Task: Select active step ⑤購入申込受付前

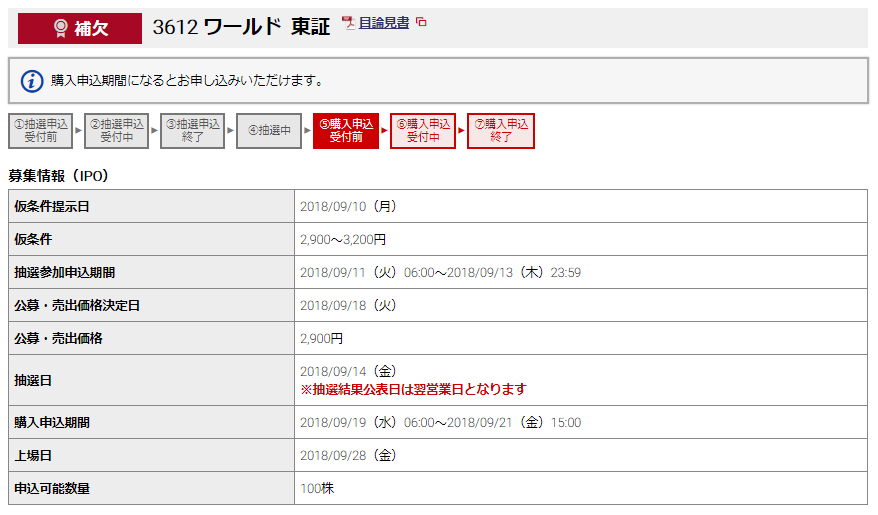Action: (x=346, y=131)
